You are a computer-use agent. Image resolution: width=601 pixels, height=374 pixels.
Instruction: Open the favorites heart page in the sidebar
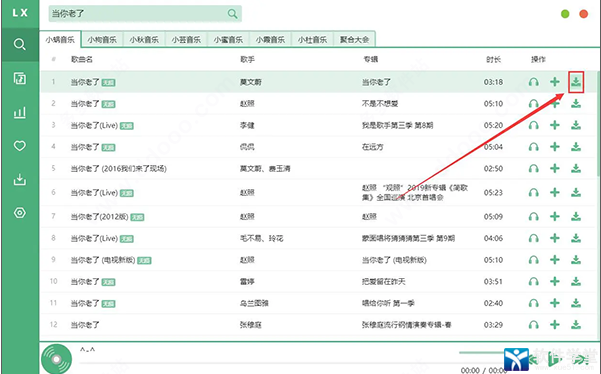tap(20, 146)
